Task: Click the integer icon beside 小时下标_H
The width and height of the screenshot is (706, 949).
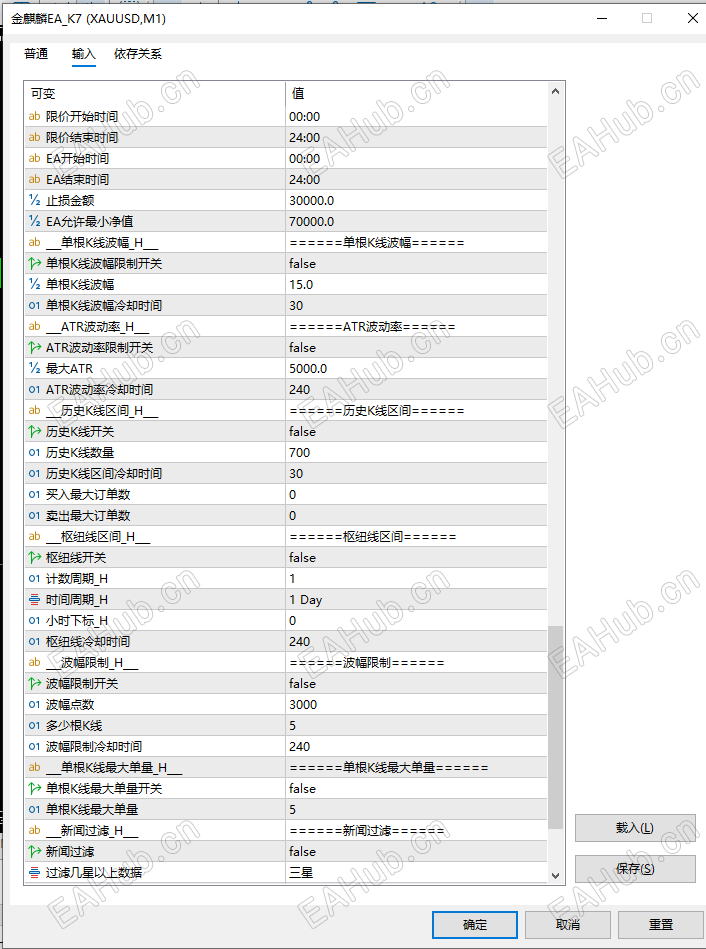Action: (x=35, y=620)
